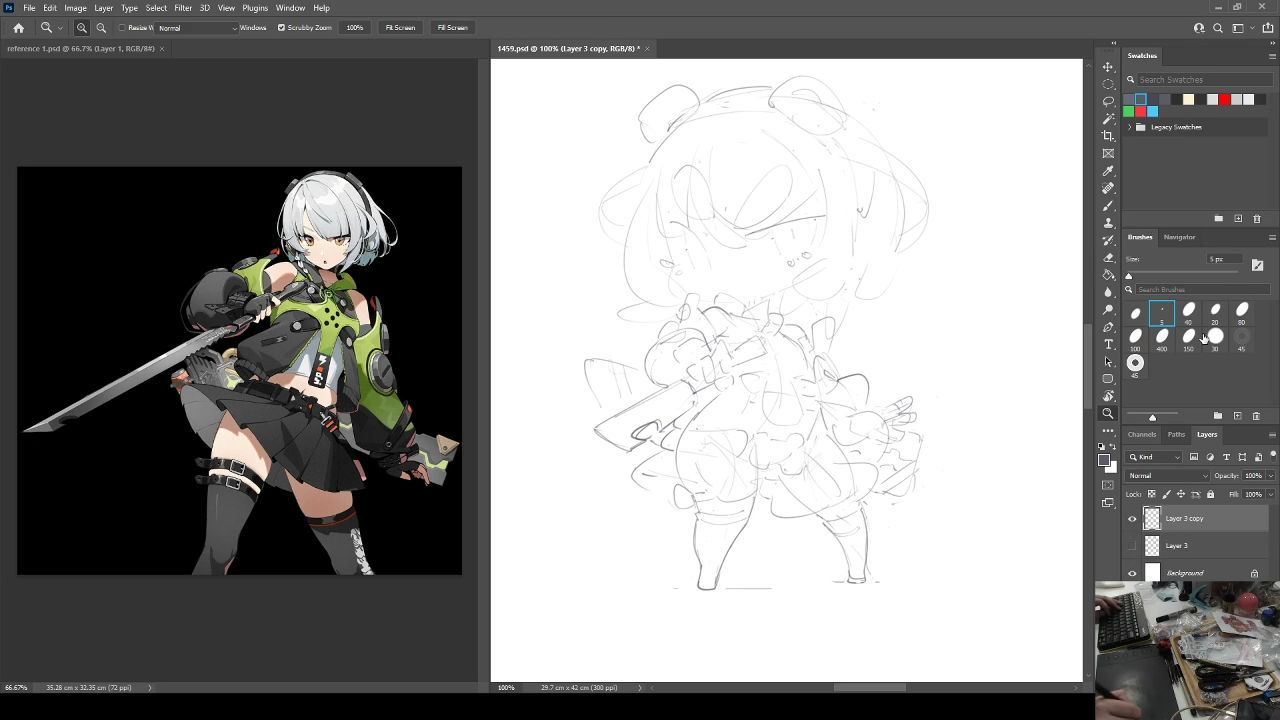Select the Healing Brush tool
This screenshot has width=1280, height=720.
[x=1108, y=188]
